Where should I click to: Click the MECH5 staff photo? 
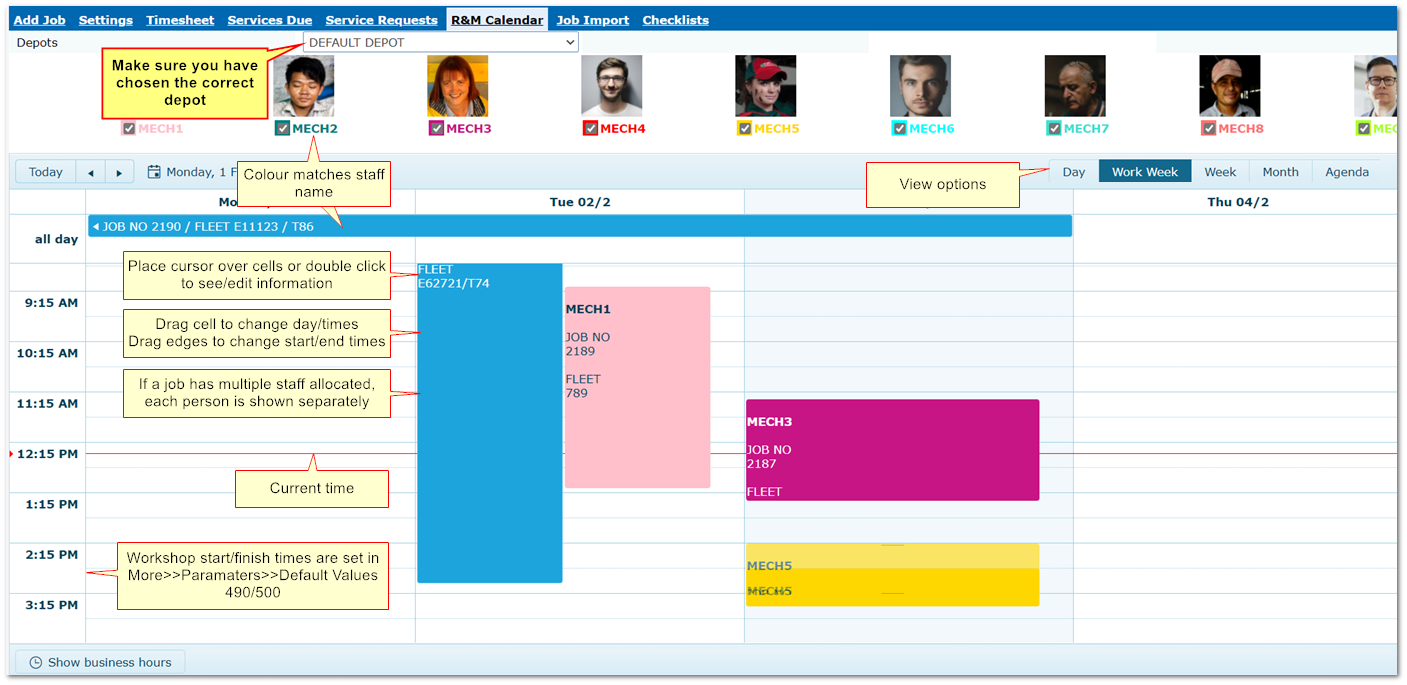[766, 86]
